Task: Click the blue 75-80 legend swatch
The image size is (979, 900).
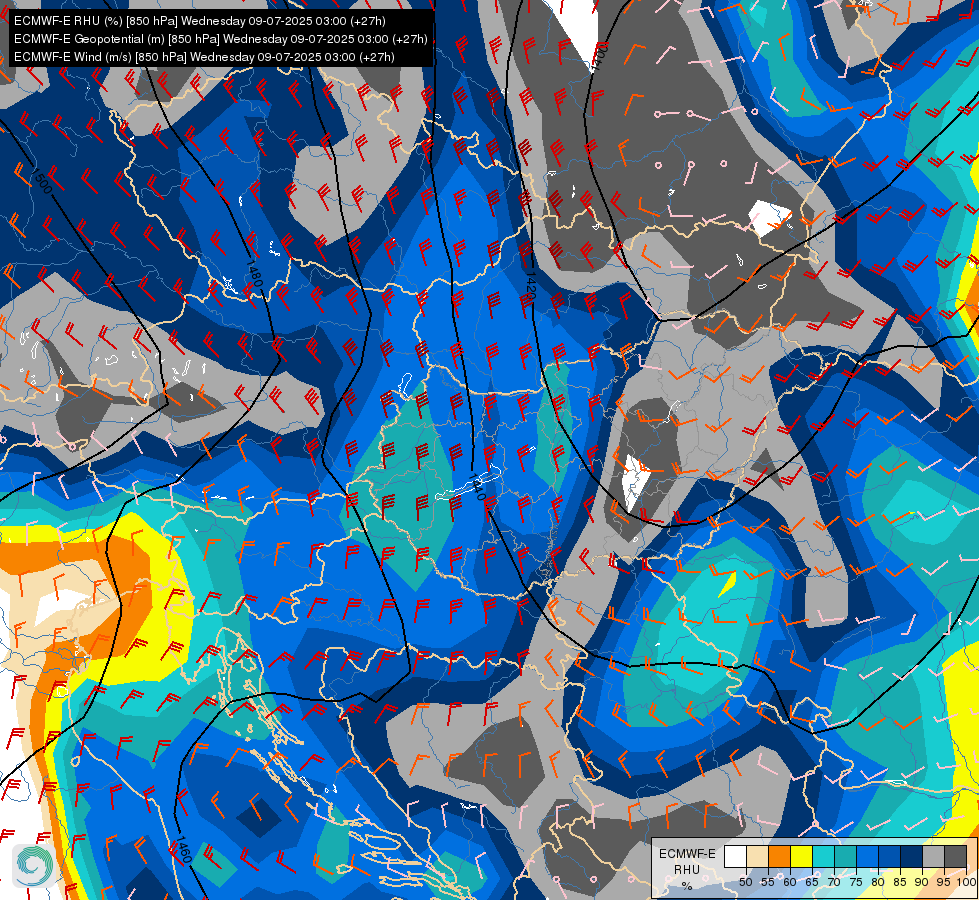Action: [867, 856]
